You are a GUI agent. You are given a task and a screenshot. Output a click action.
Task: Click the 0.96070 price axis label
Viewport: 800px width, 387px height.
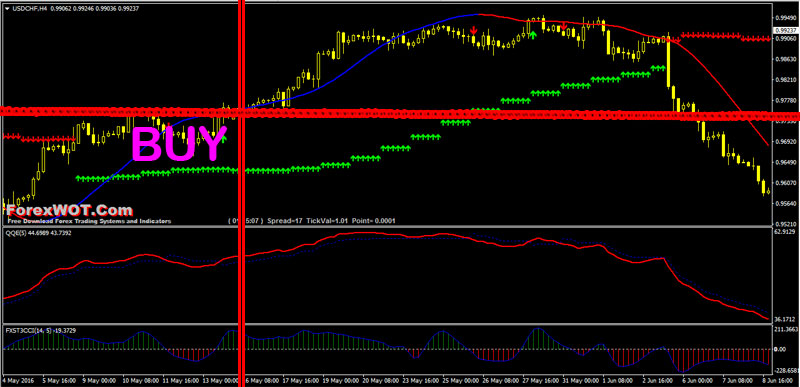(785, 183)
